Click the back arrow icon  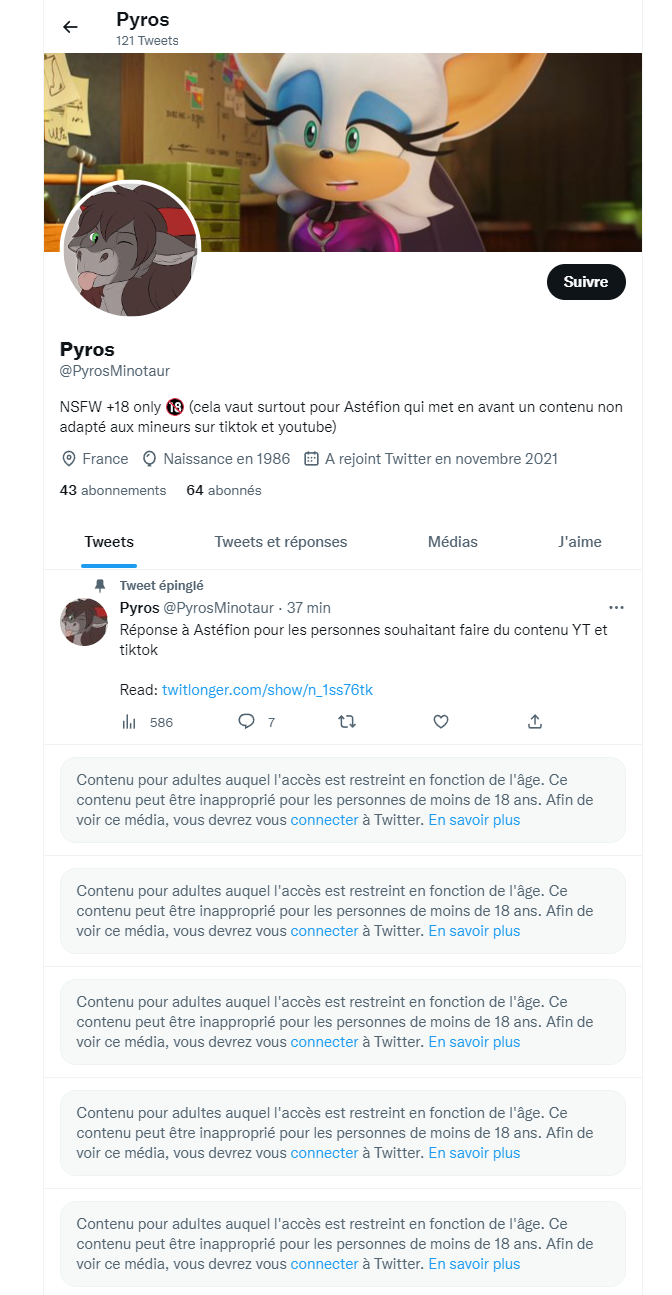click(70, 27)
